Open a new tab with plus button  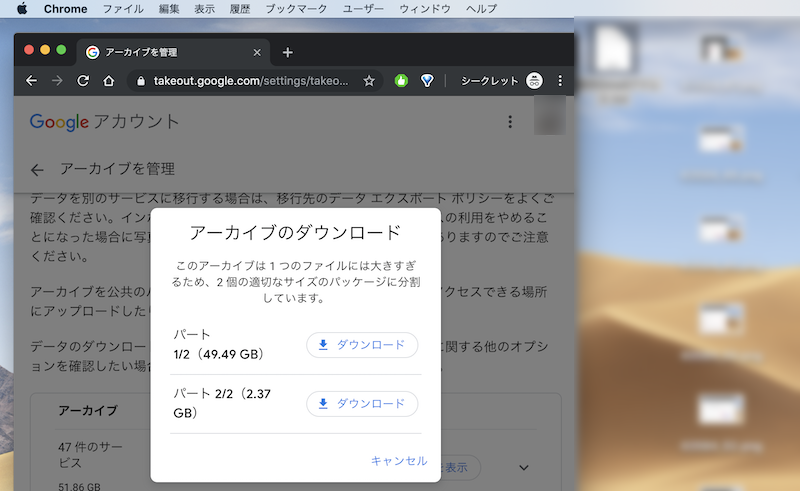coord(288,52)
